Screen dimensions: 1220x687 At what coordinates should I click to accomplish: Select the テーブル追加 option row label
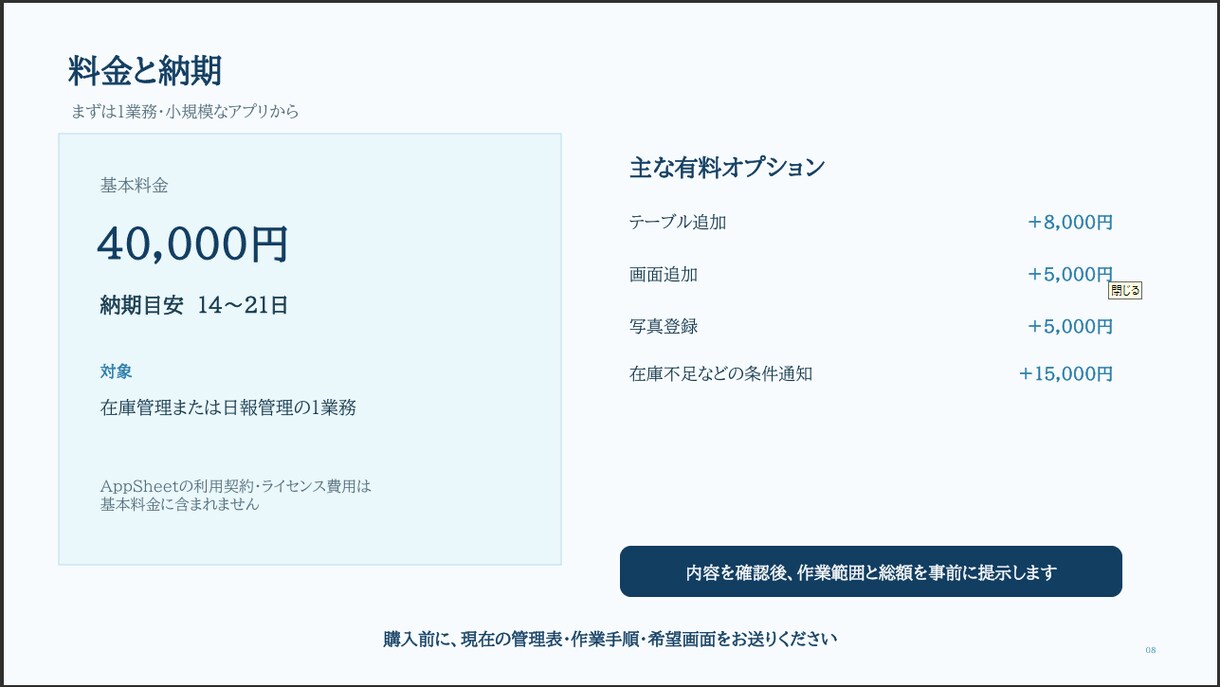click(678, 222)
